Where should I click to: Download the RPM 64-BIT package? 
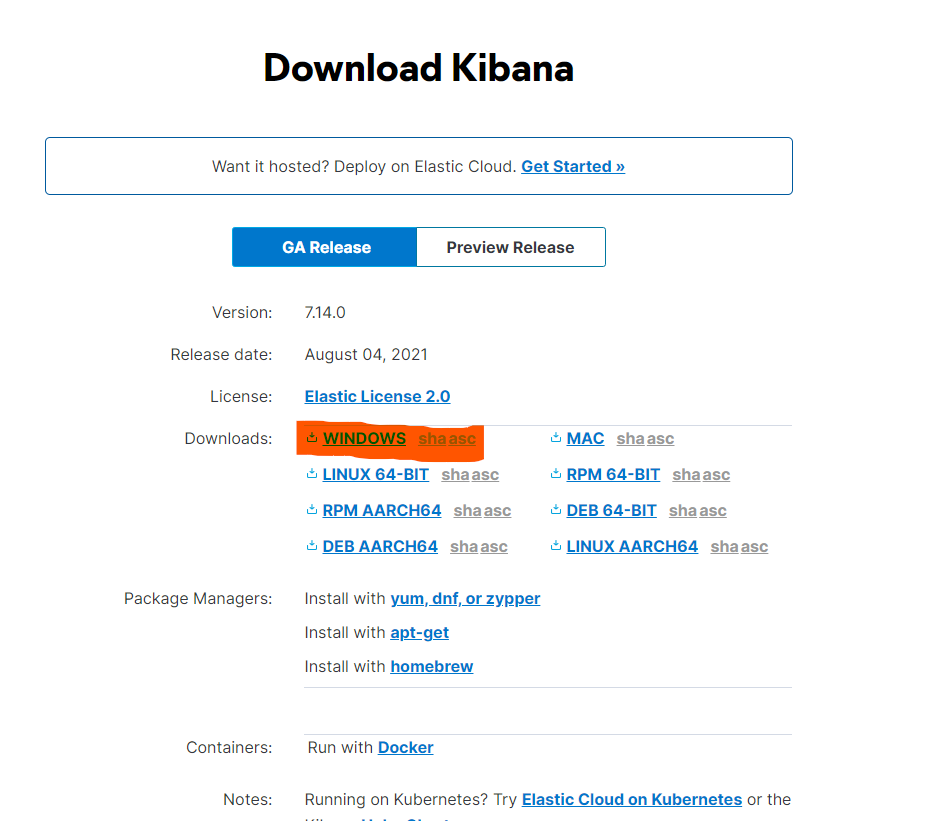pyautogui.click(x=613, y=475)
